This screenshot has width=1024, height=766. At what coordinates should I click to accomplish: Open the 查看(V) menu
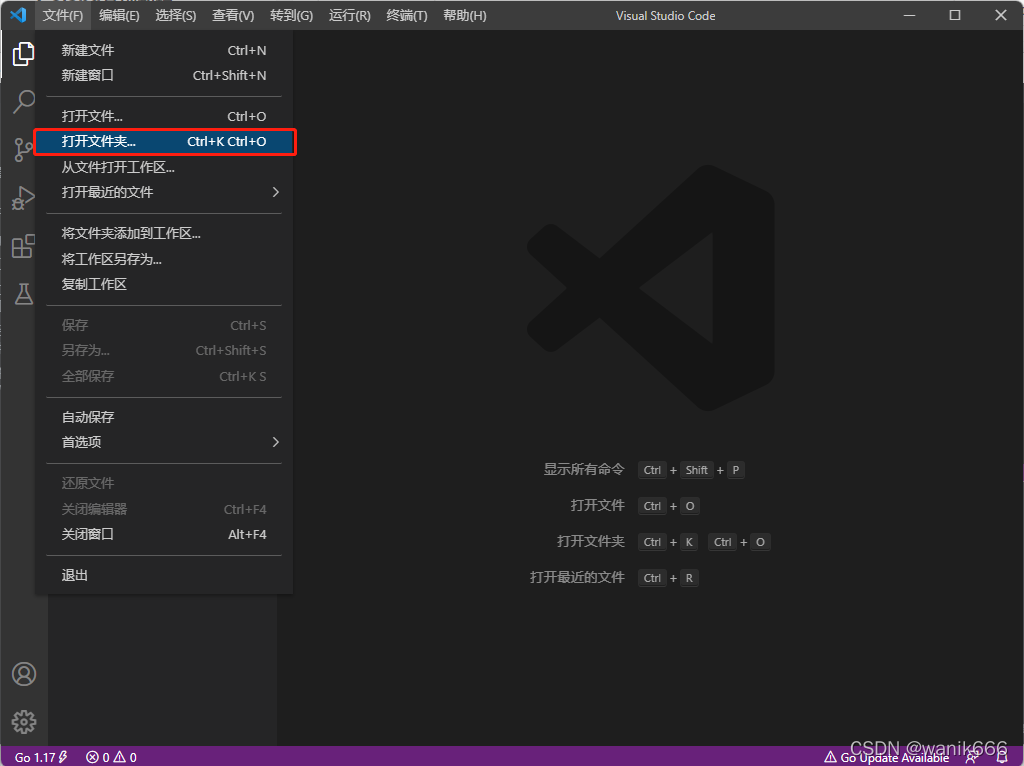coord(233,15)
